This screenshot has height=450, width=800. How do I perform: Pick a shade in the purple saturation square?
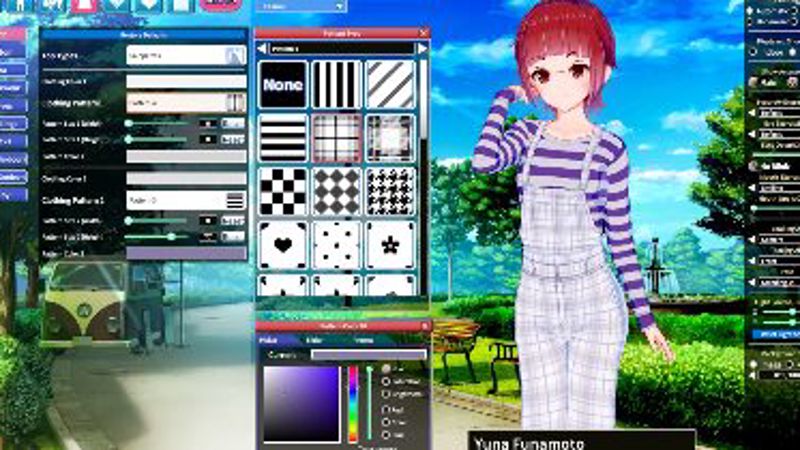point(301,404)
